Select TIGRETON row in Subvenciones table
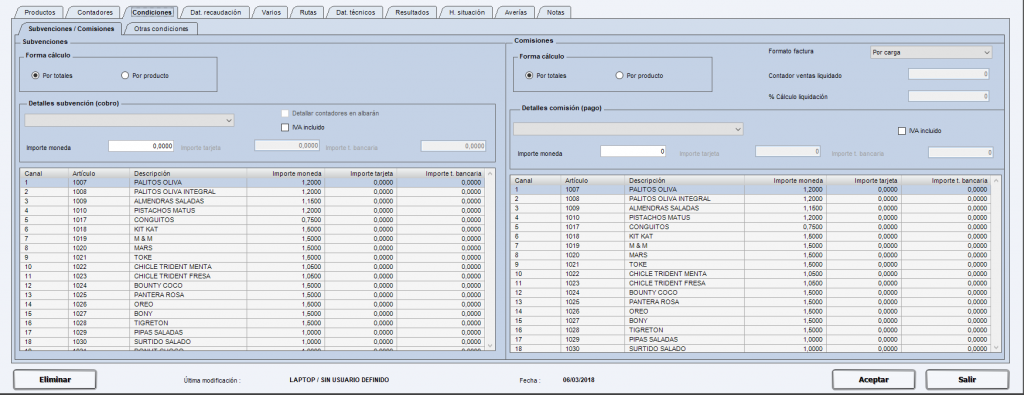This screenshot has height=395, width=1024. [253, 323]
